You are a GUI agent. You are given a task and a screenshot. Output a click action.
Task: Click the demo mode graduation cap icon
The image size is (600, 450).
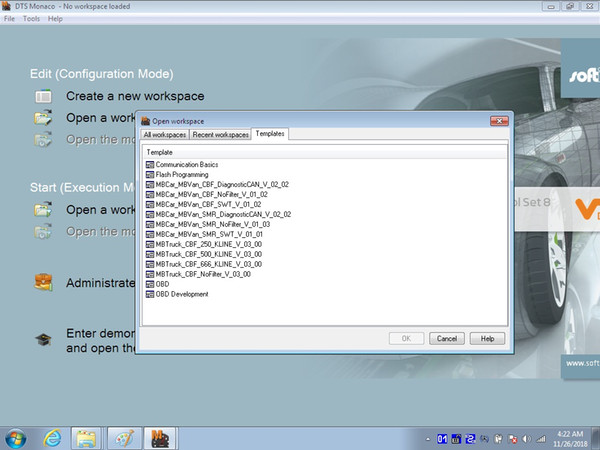[43, 339]
